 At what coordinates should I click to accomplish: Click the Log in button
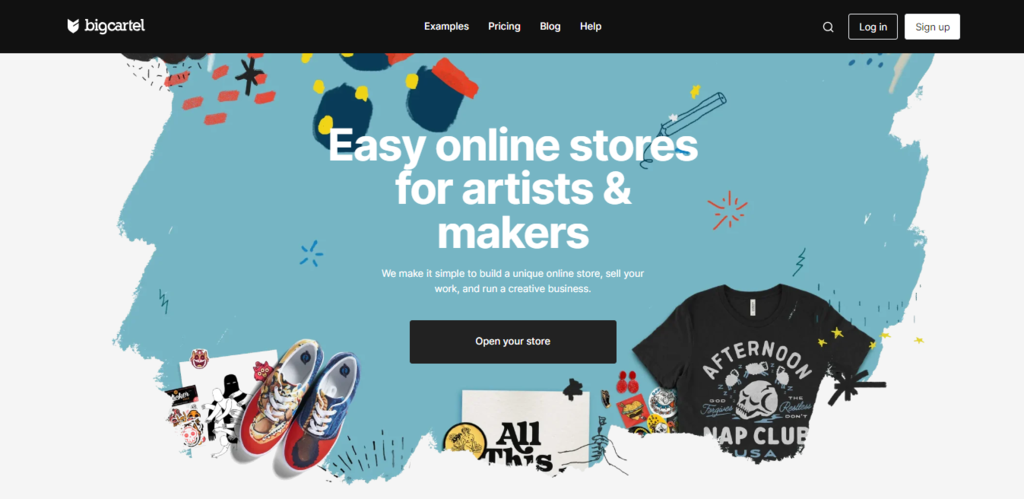[x=872, y=27]
